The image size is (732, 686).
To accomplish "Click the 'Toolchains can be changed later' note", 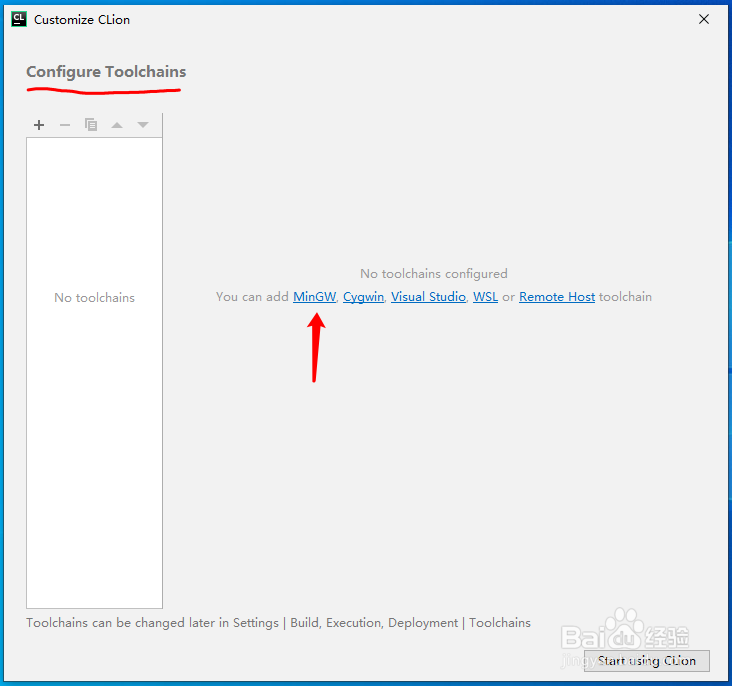I will (x=278, y=623).
